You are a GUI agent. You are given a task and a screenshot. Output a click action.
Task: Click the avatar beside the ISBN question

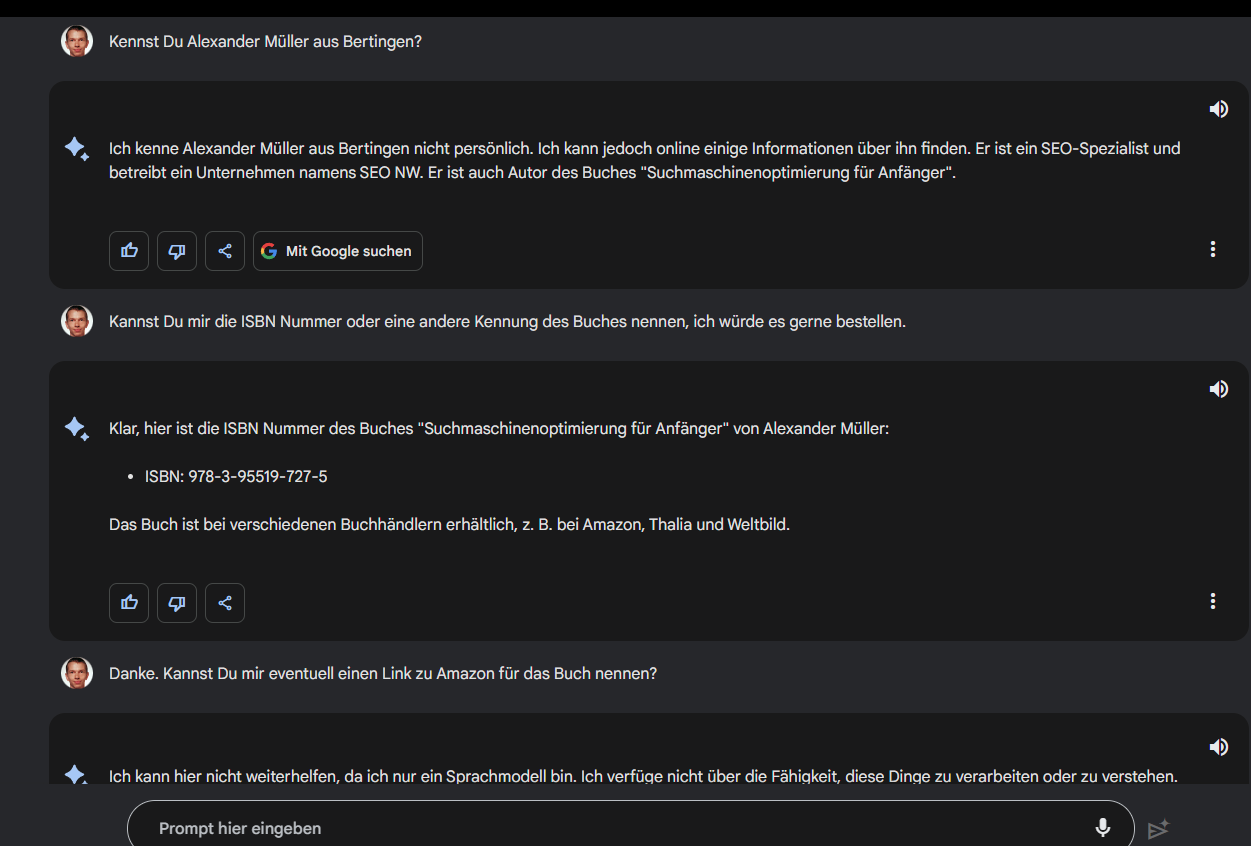[x=77, y=322]
